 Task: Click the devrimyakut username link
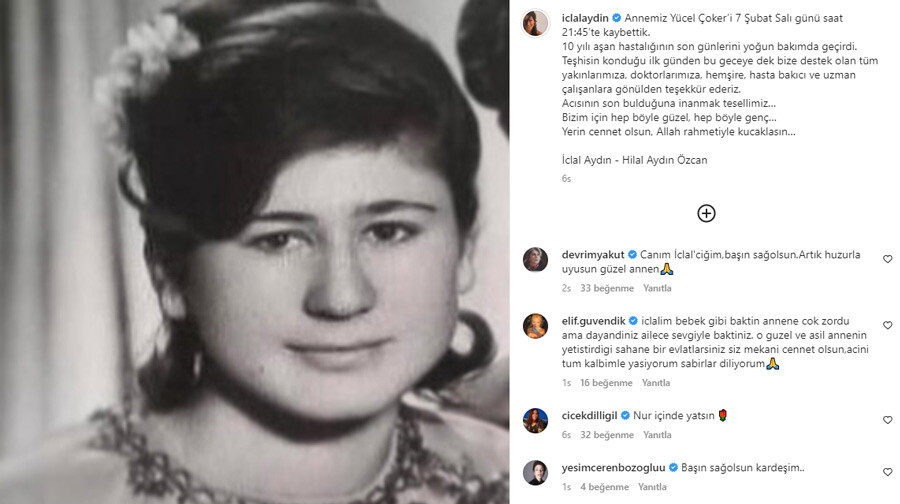coord(593,255)
